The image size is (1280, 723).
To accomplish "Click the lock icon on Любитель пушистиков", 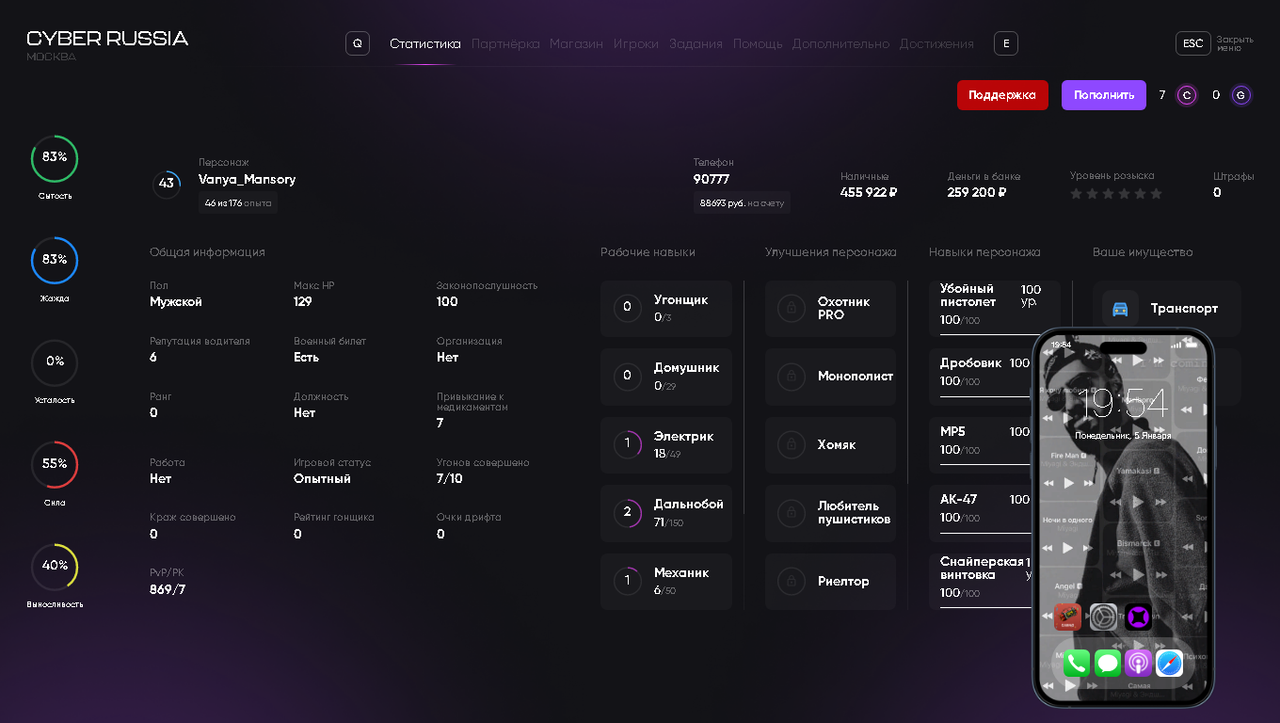I will (792, 512).
